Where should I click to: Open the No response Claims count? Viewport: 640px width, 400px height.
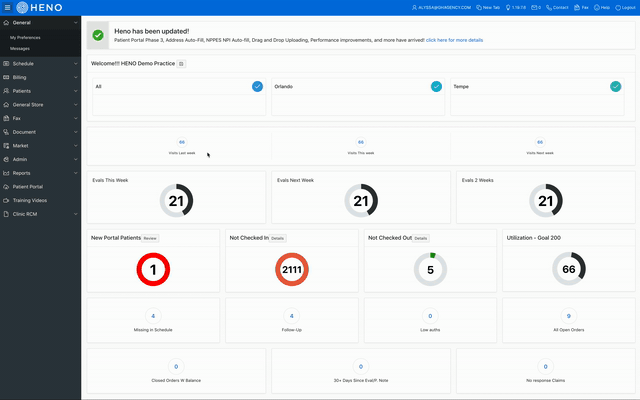tap(546, 367)
